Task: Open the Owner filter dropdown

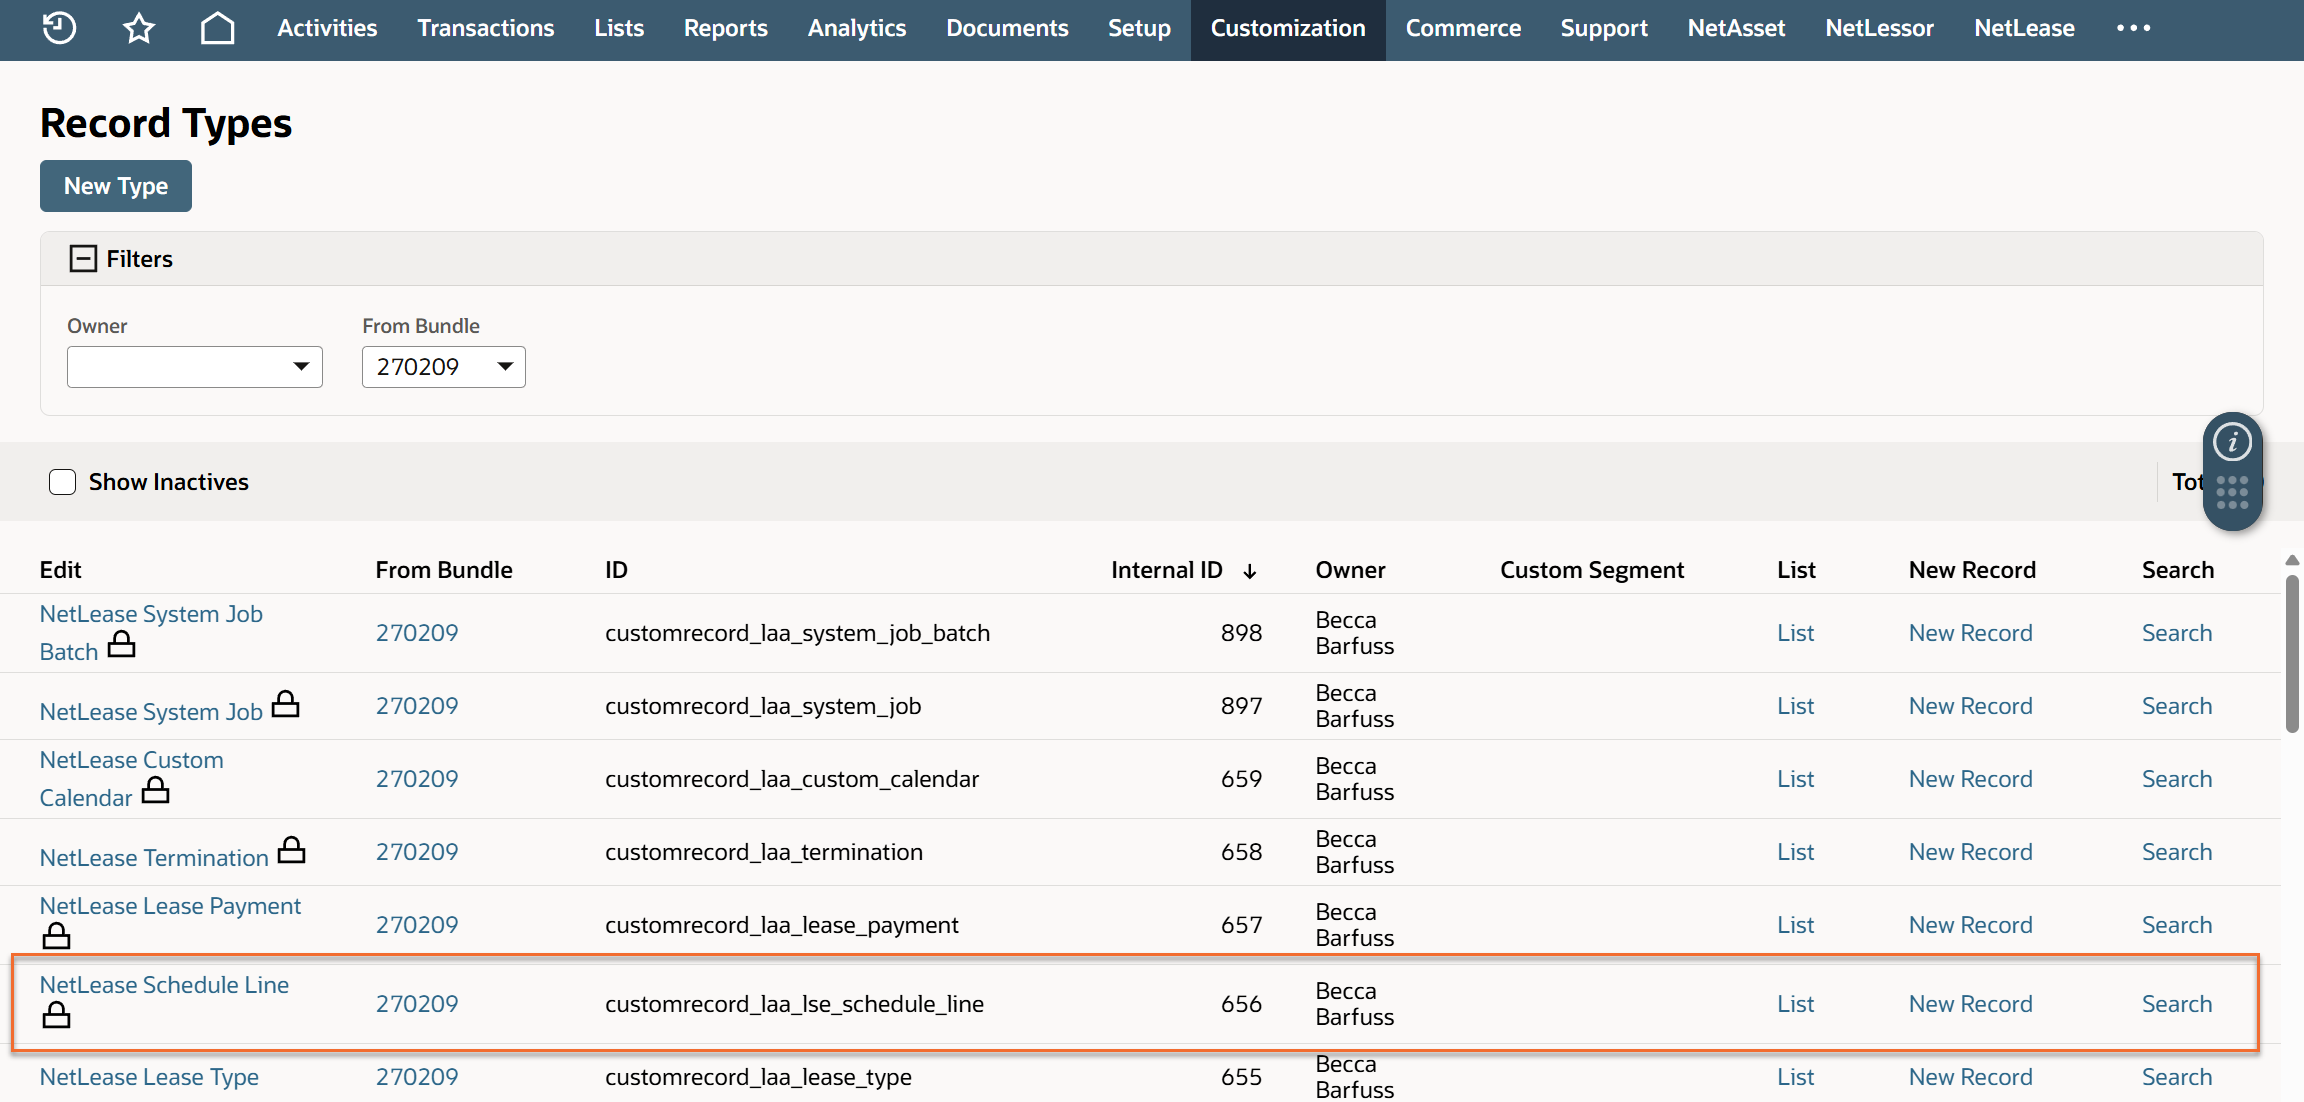Action: coord(195,367)
